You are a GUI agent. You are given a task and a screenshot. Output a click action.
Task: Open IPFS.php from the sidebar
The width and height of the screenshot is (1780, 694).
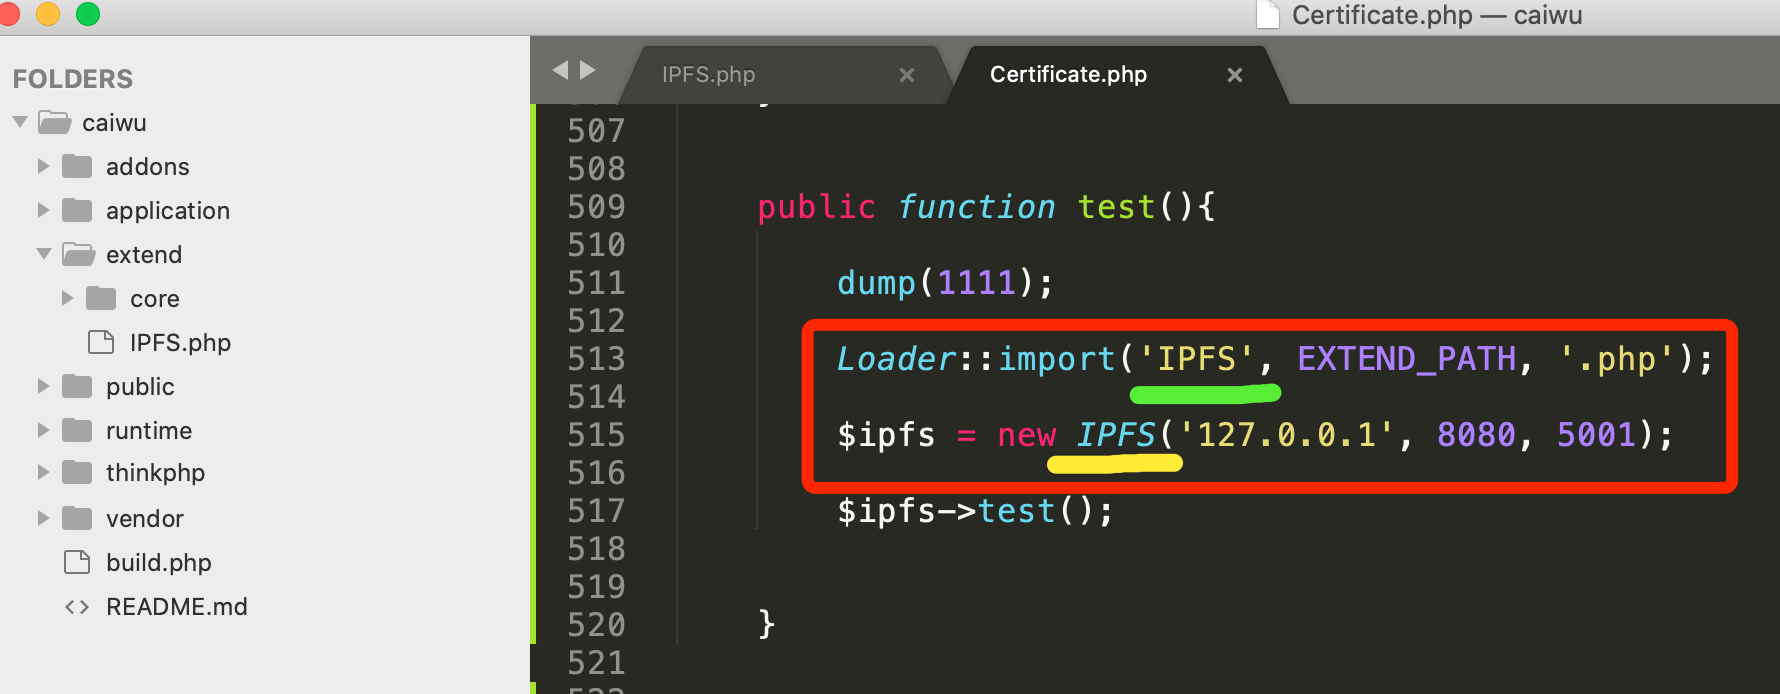[x=180, y=343]
